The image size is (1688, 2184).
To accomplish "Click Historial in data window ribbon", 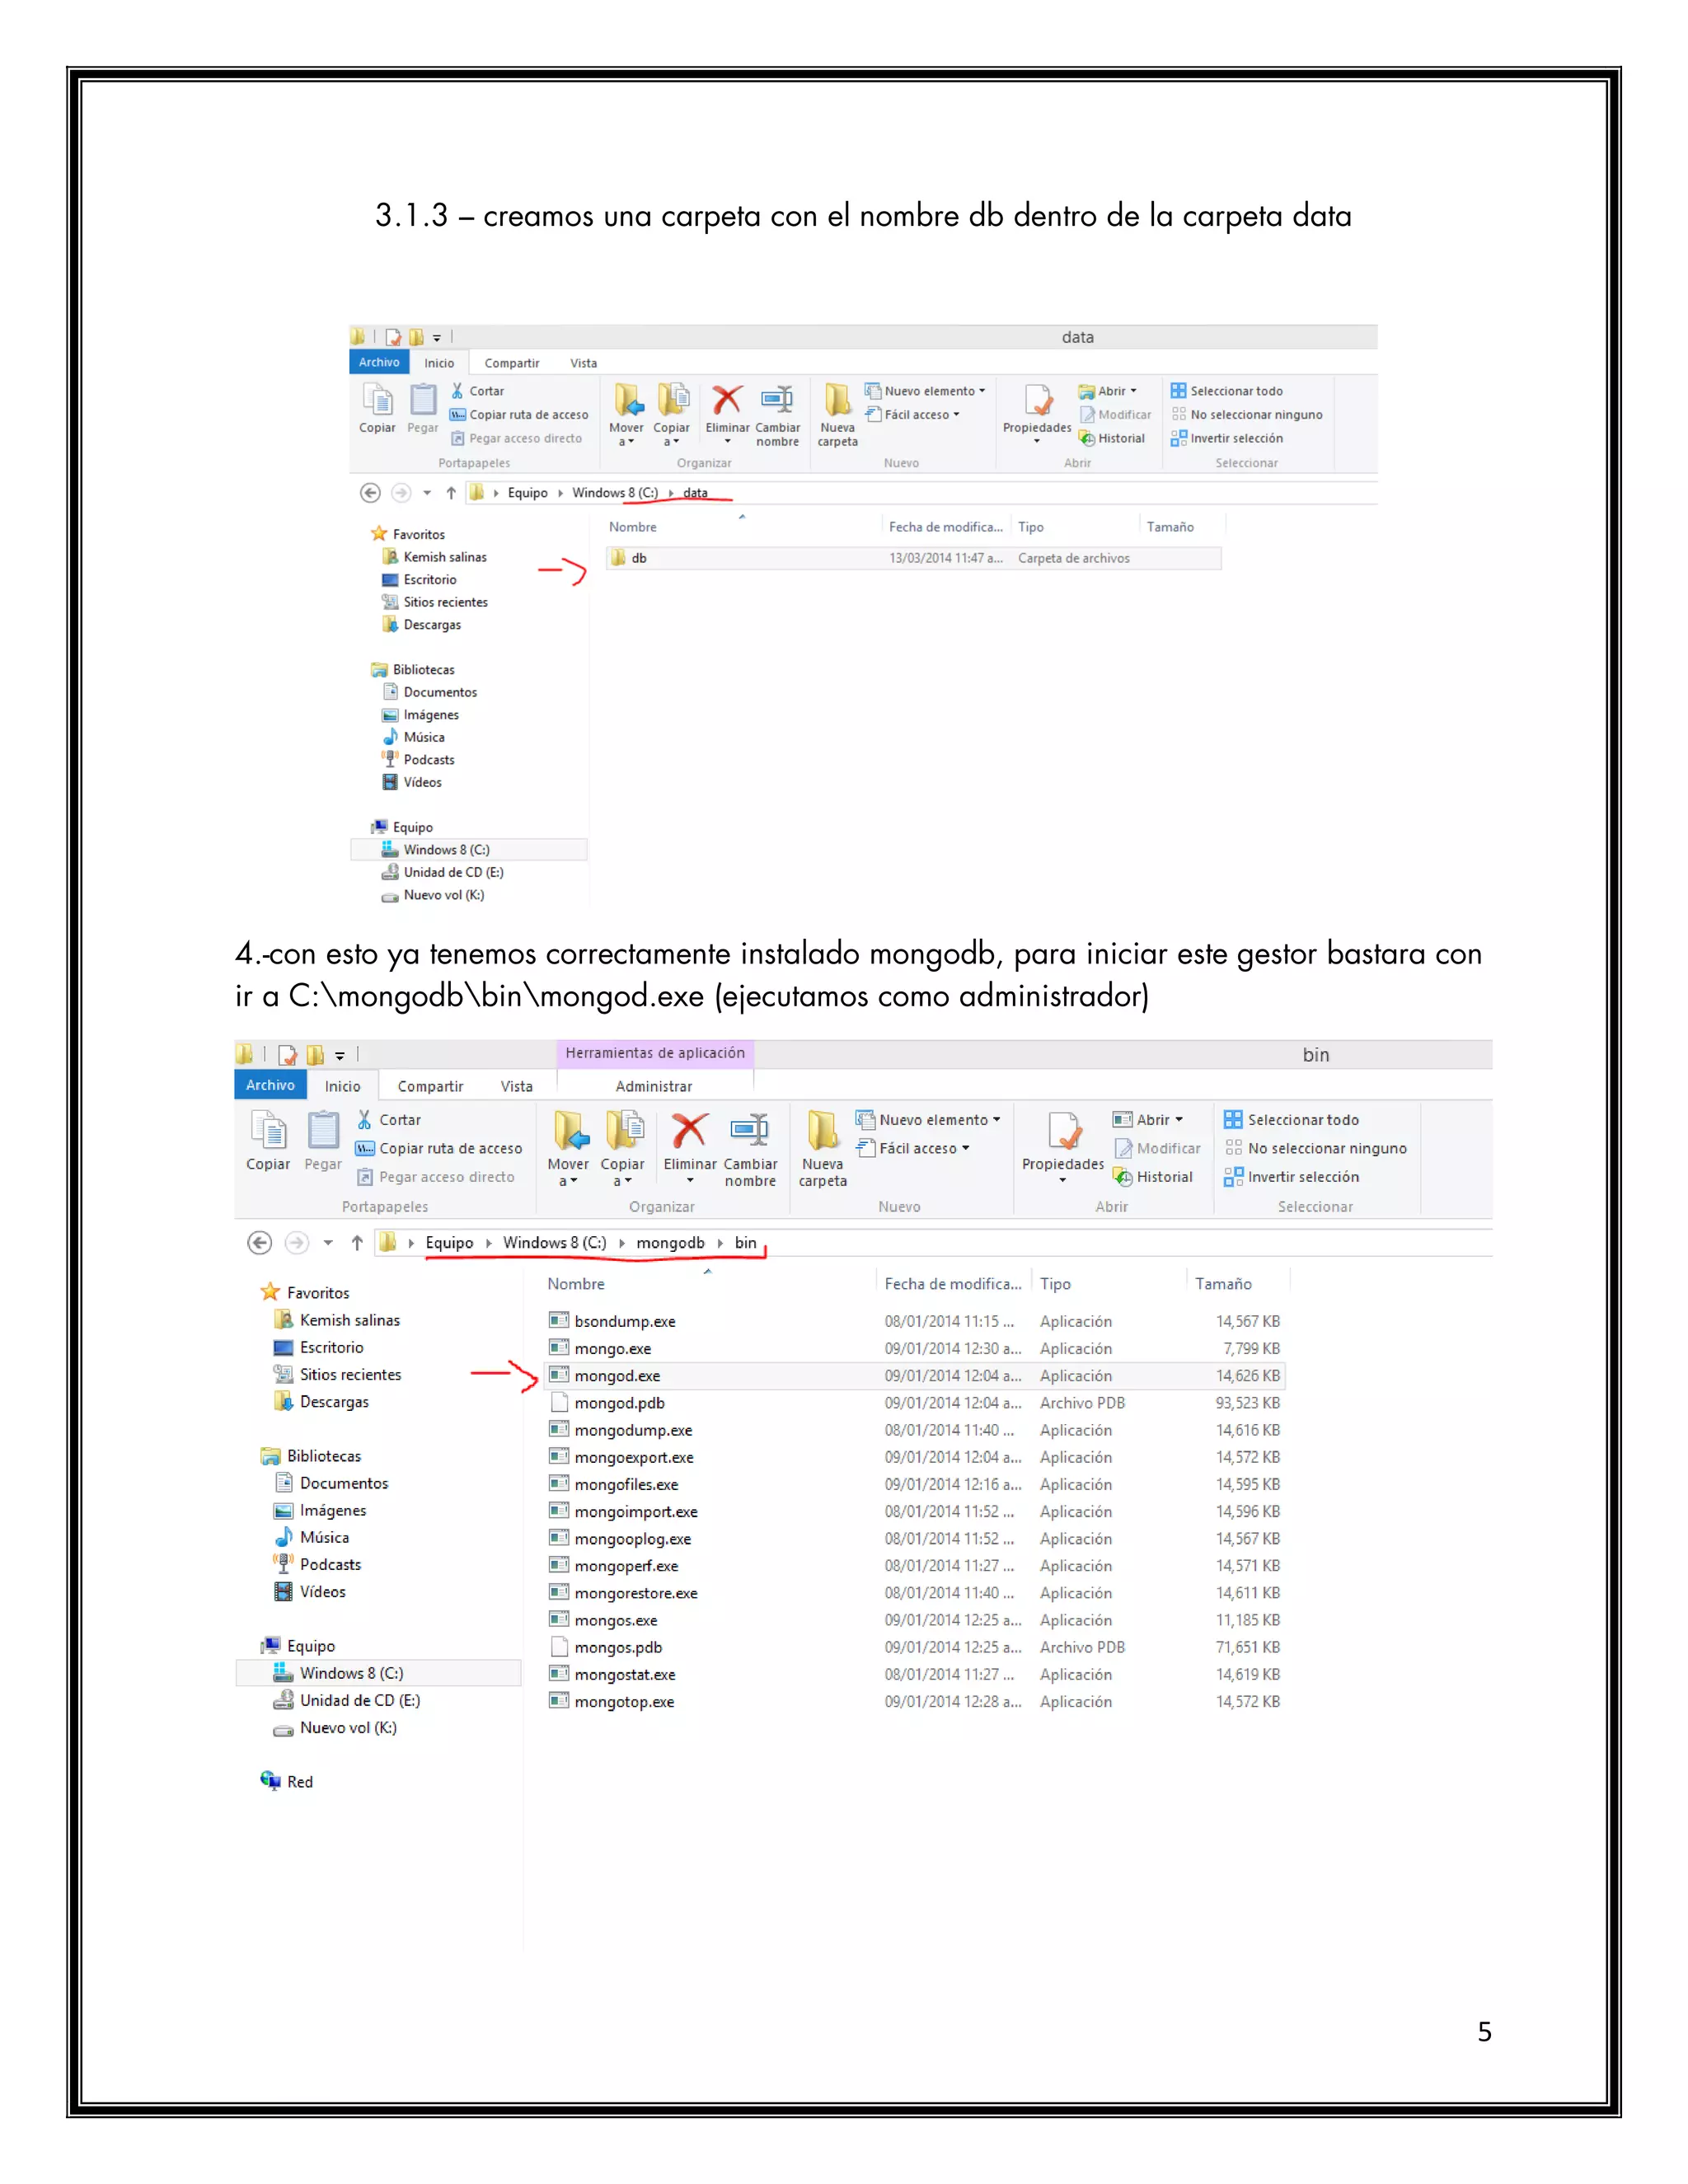I will (1112, 438).
